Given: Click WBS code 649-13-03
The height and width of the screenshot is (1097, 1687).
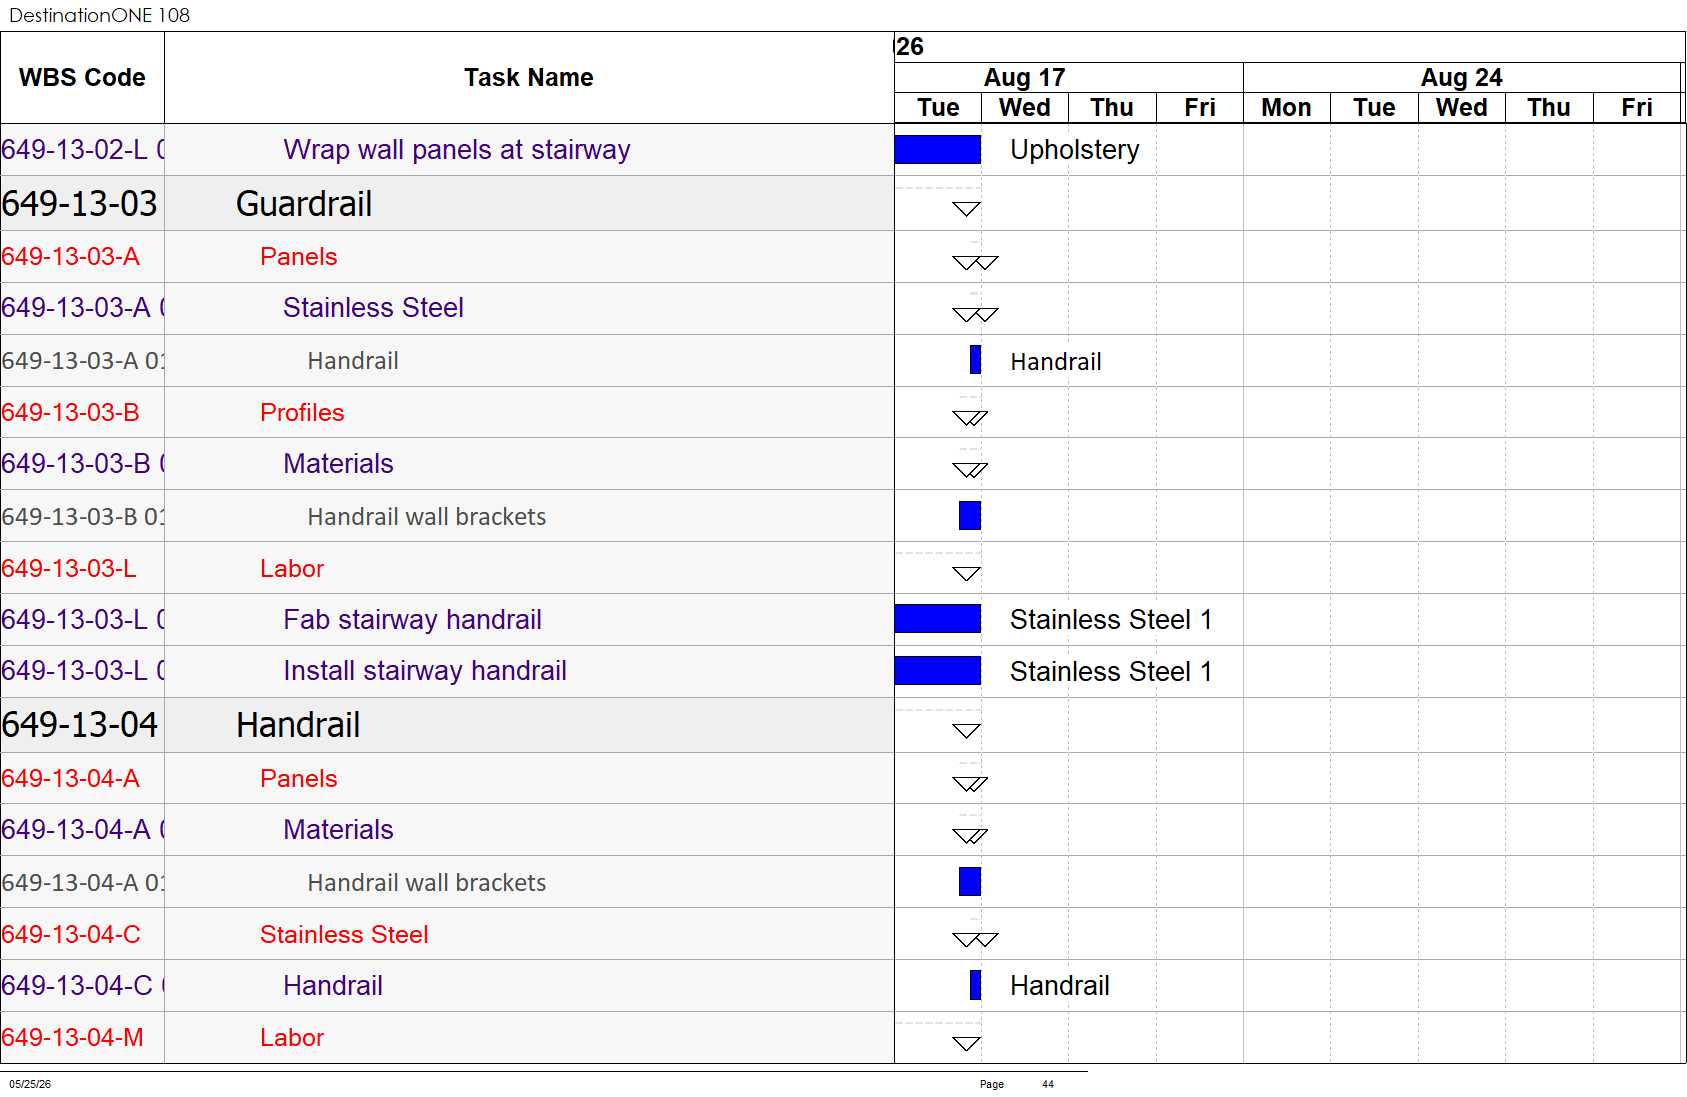Looking at the screenshot, I should tap(80, 204).
